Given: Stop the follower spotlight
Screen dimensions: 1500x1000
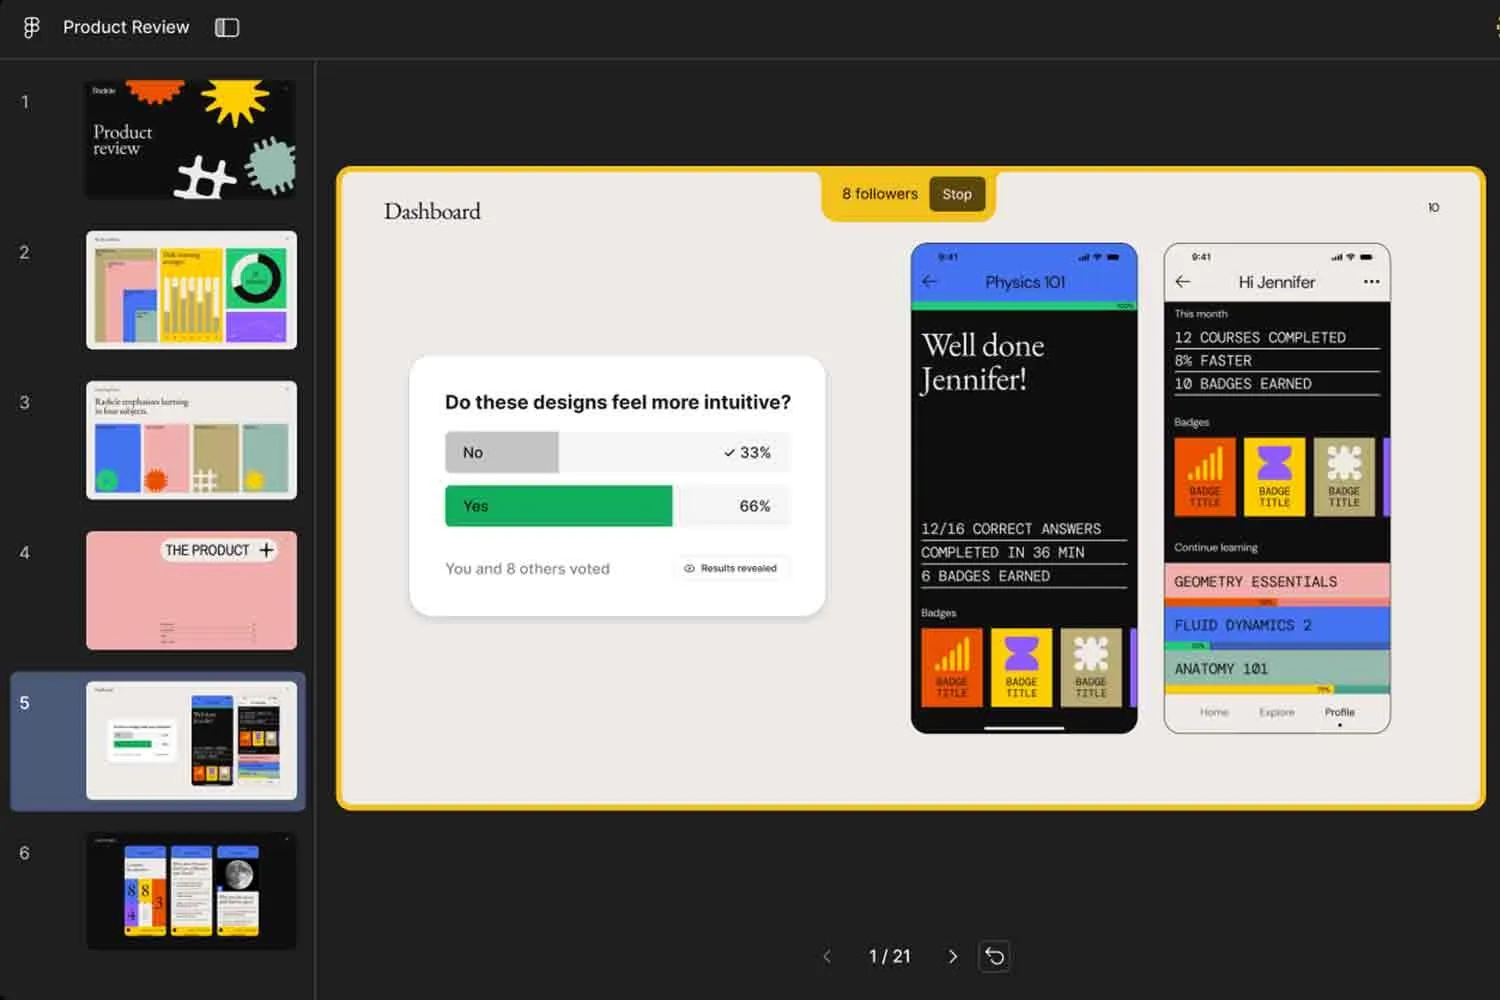Looking at the screenshot, I should pos(957,194).
